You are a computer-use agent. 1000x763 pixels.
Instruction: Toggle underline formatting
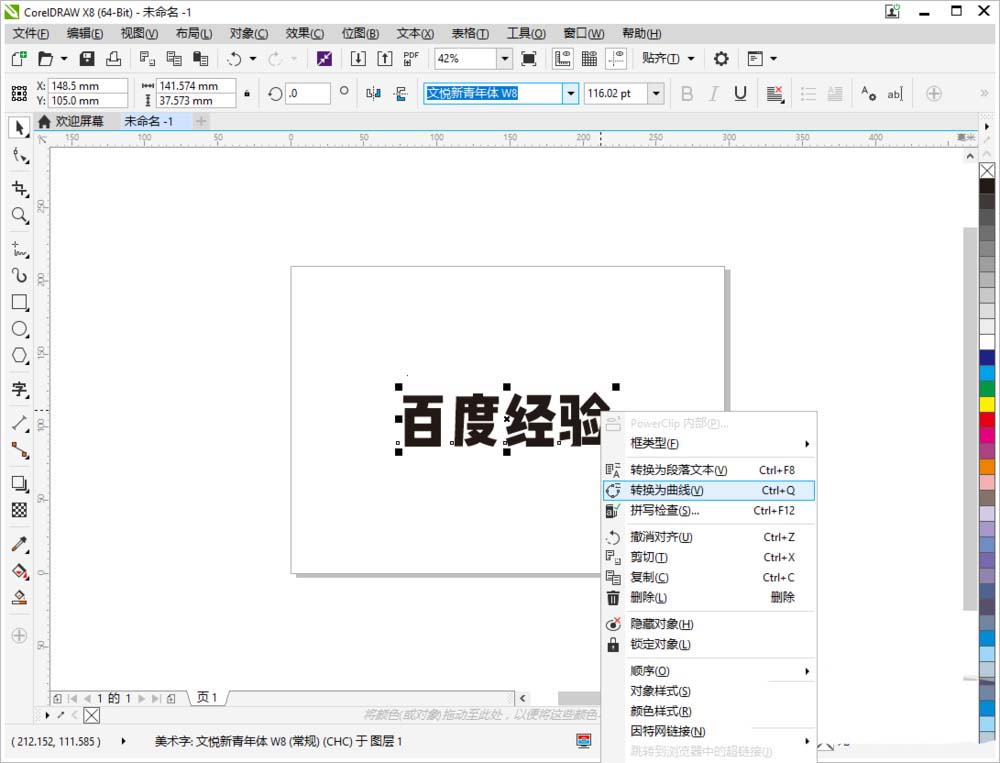(x=739, y=92)
